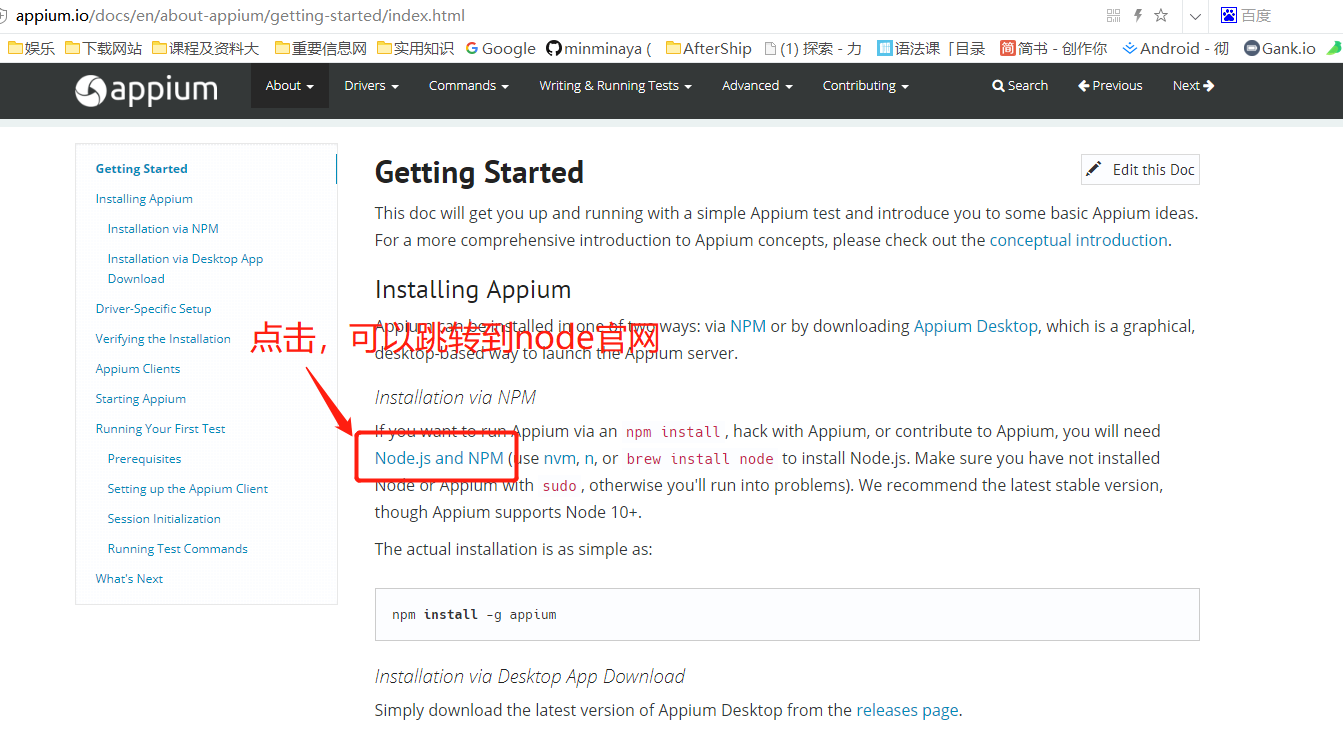
Task: Select Installing Appium in sidebar
Action: click(144, 199)
